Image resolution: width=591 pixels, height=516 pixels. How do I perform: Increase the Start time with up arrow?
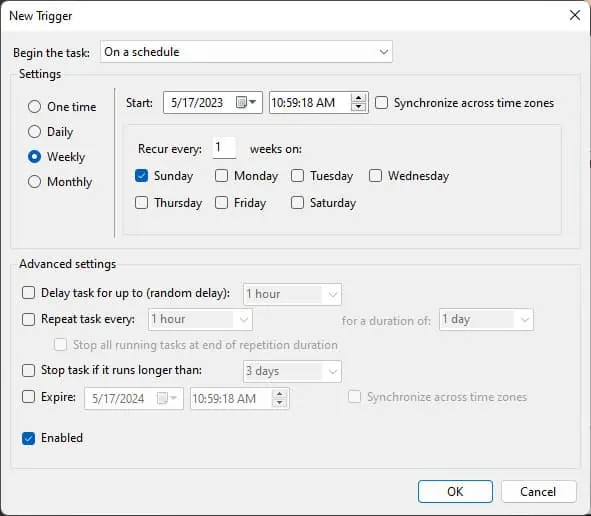[358, 98]
